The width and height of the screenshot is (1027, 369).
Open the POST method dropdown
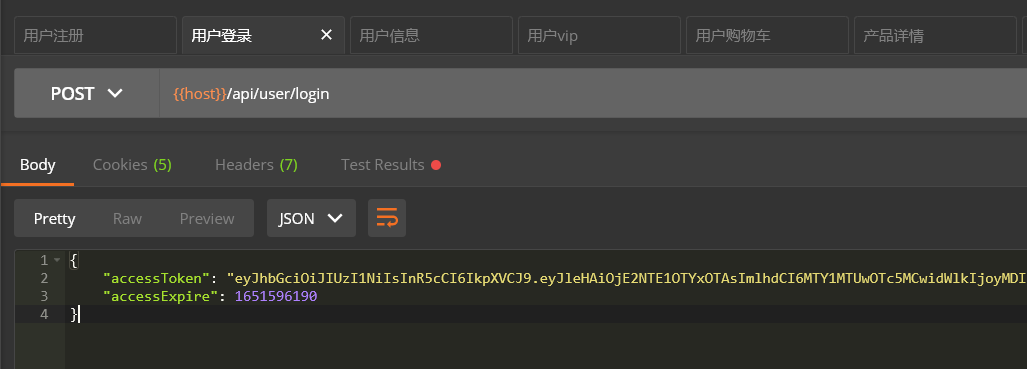point(87,93)
